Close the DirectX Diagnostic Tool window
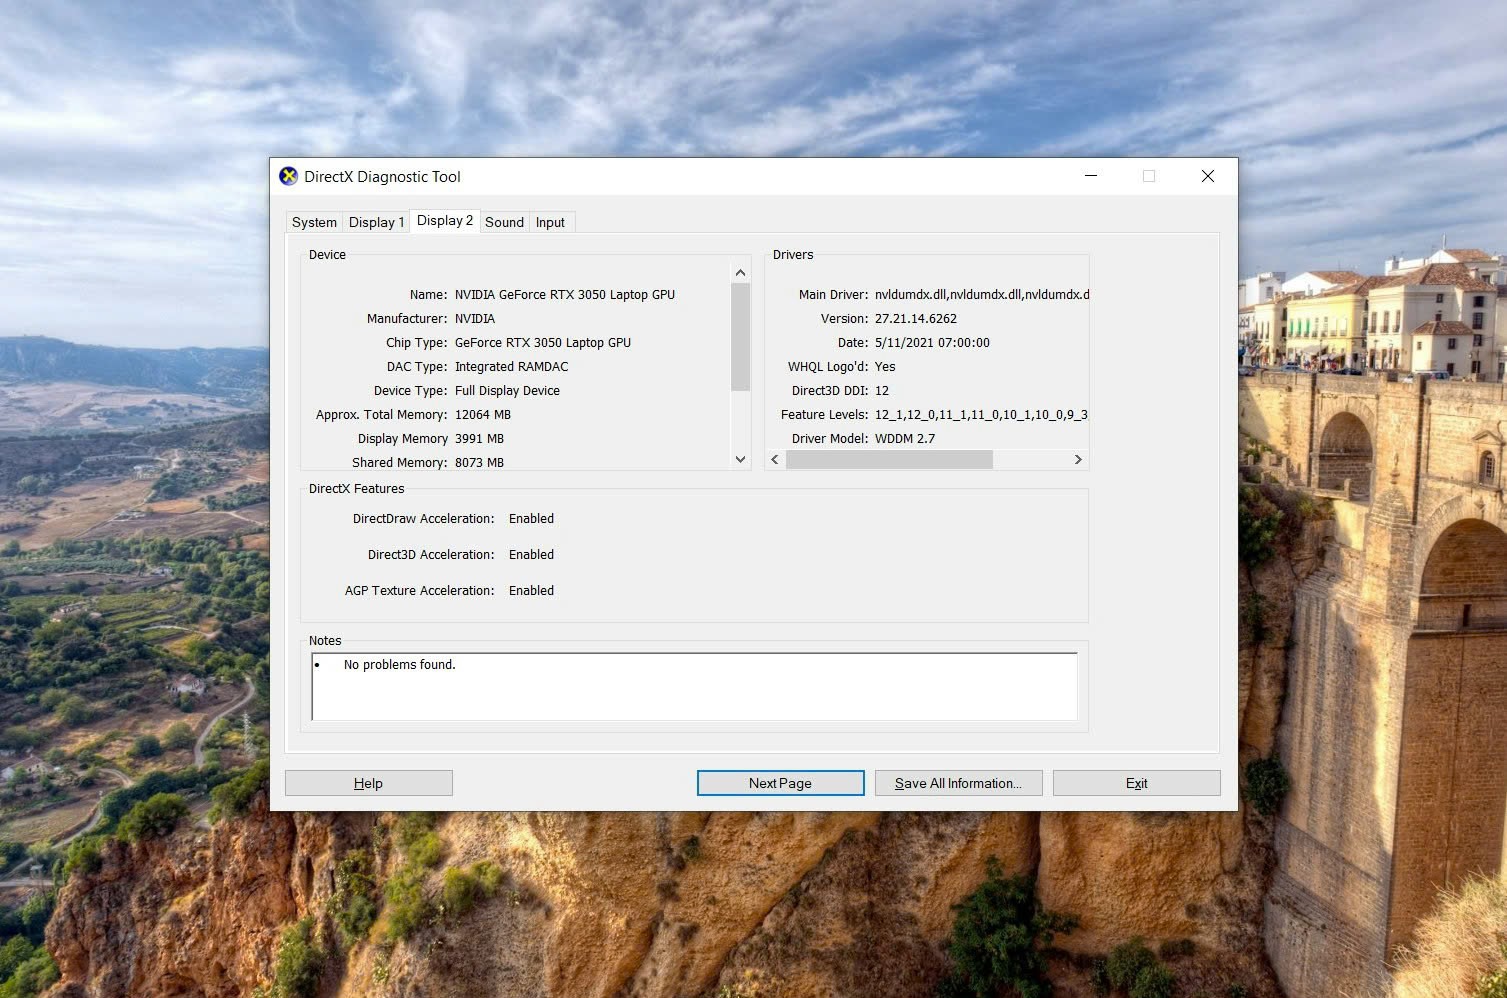 1207,176
